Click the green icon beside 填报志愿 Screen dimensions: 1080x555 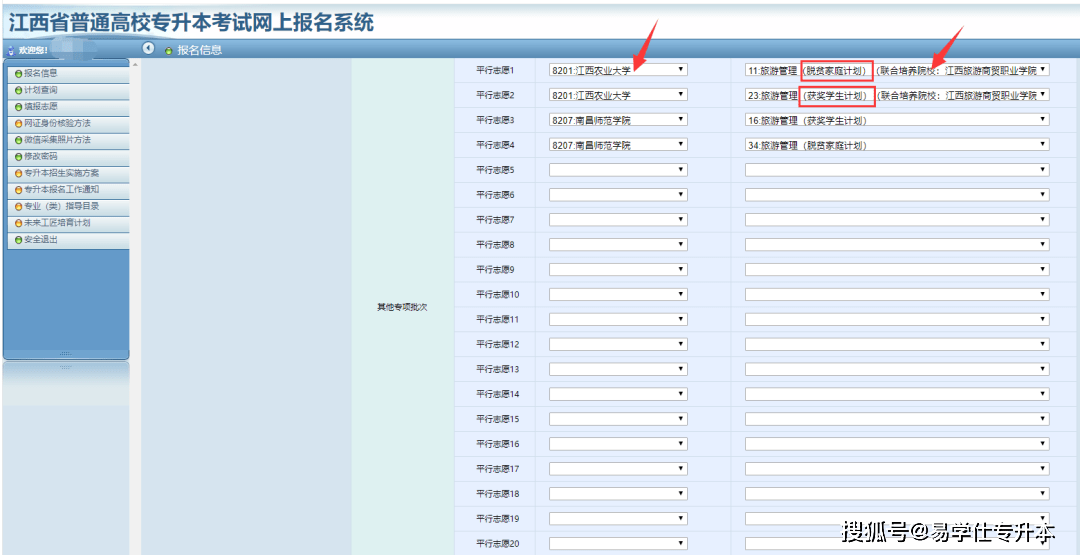click(19, 107)
